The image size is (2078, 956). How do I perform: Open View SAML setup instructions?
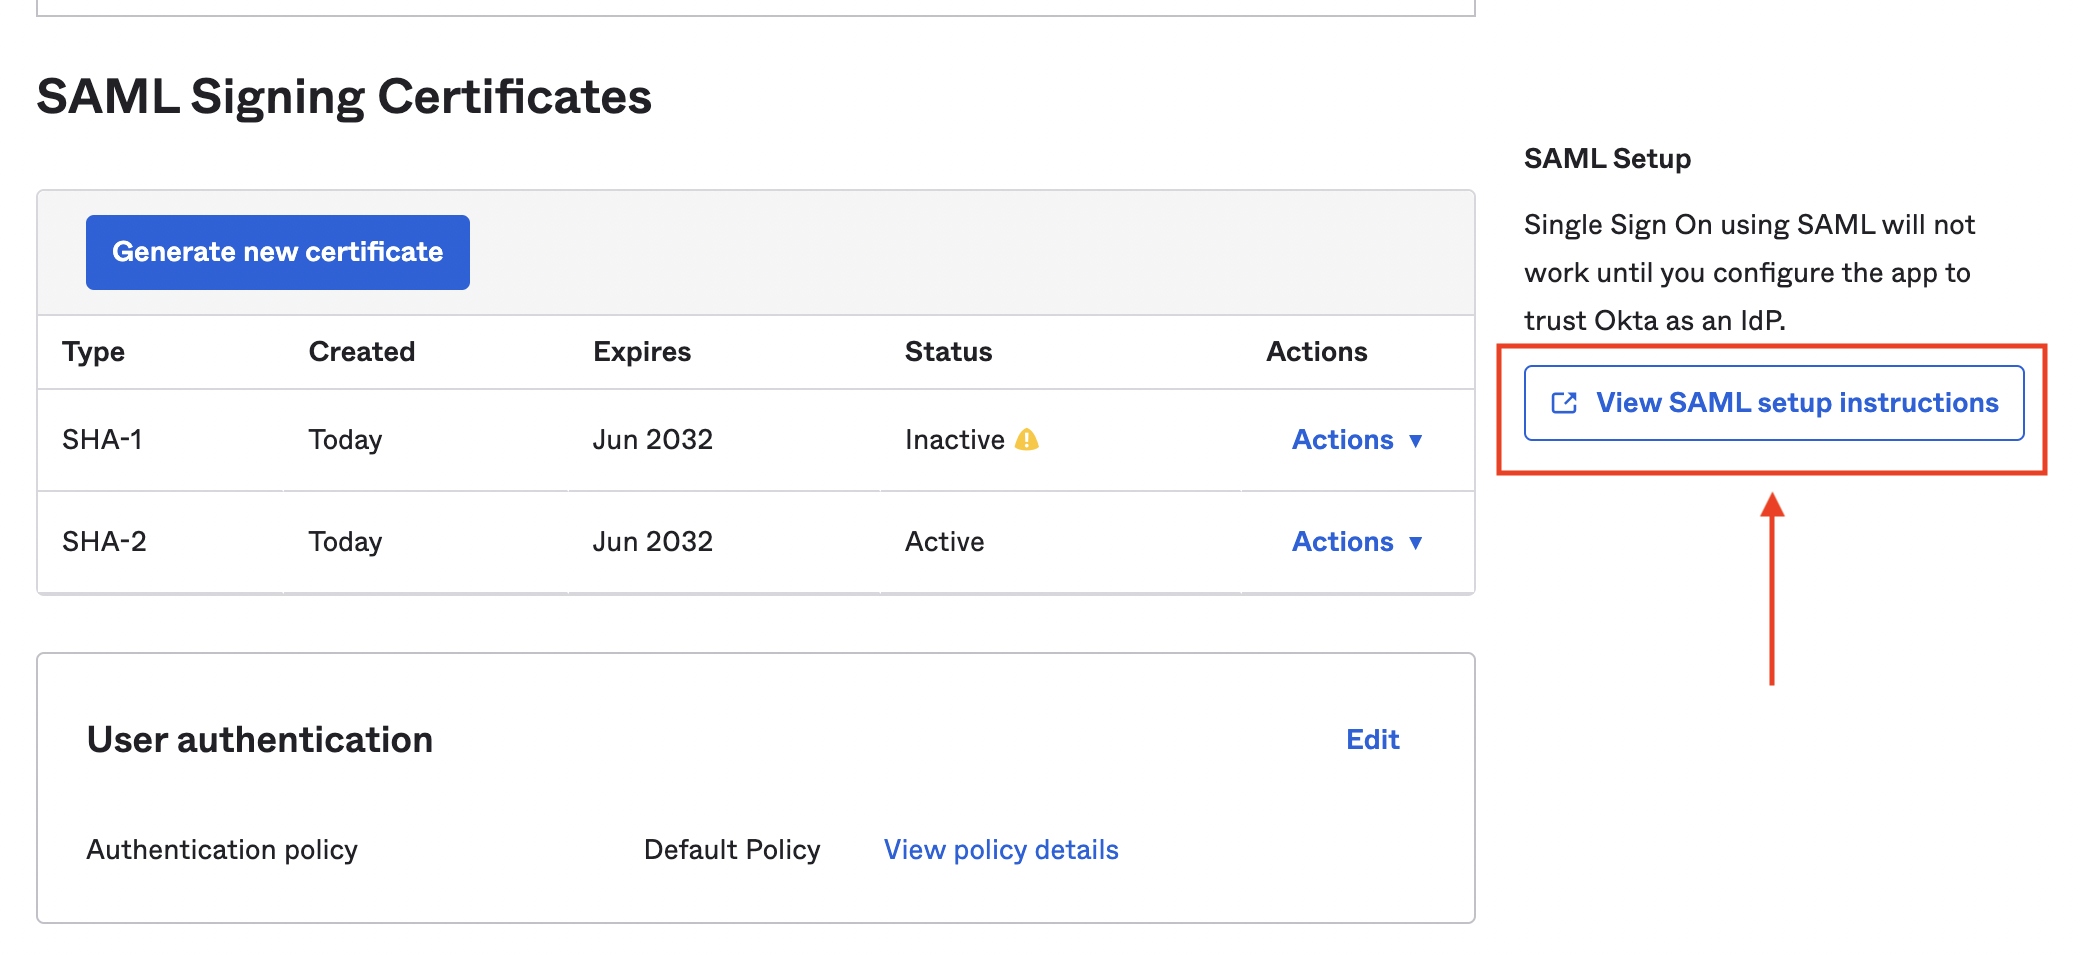(x=1772, y=402)
